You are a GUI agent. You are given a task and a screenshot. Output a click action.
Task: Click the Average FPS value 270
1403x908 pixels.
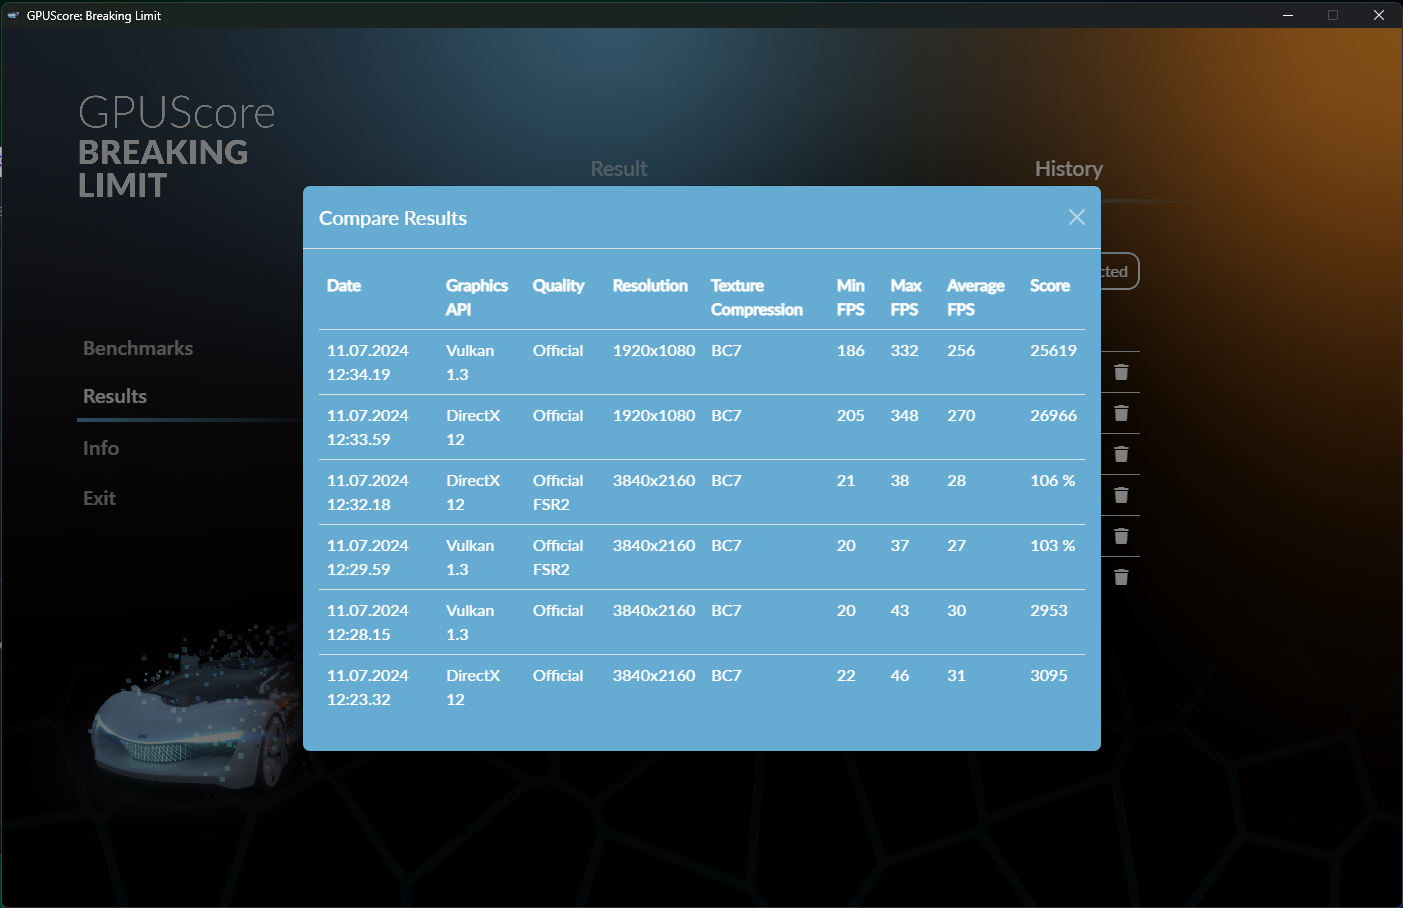961,416
